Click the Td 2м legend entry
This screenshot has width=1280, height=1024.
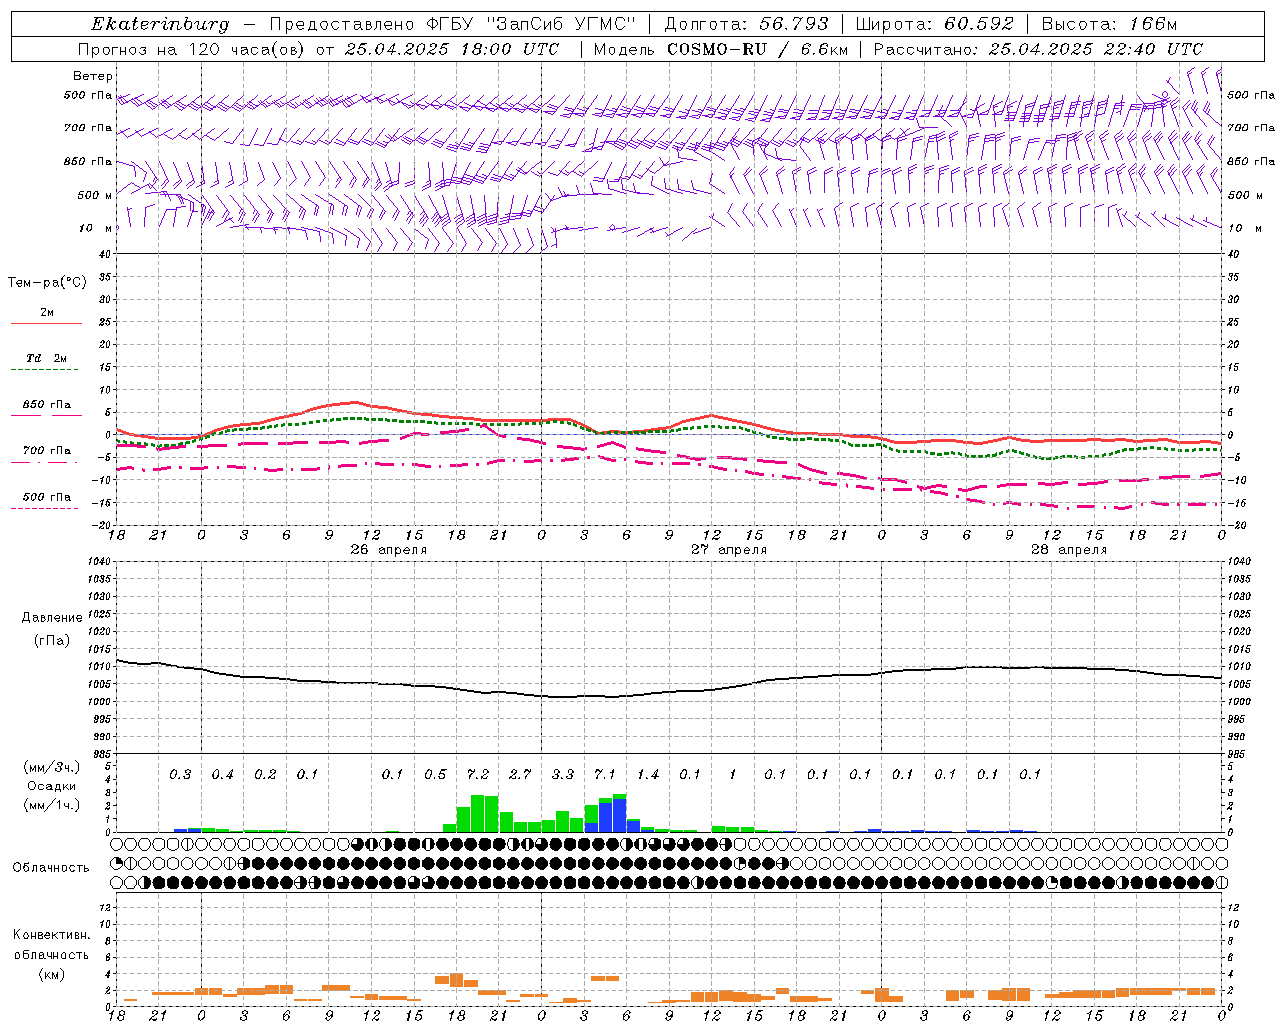(x=47, y=358)
